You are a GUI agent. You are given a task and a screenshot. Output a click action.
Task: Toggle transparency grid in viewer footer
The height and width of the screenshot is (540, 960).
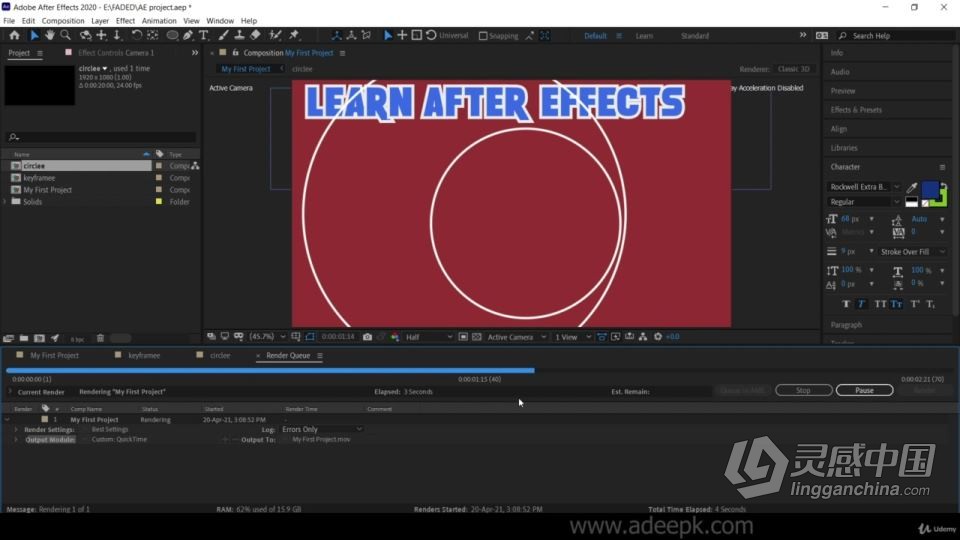click(476, 337)
